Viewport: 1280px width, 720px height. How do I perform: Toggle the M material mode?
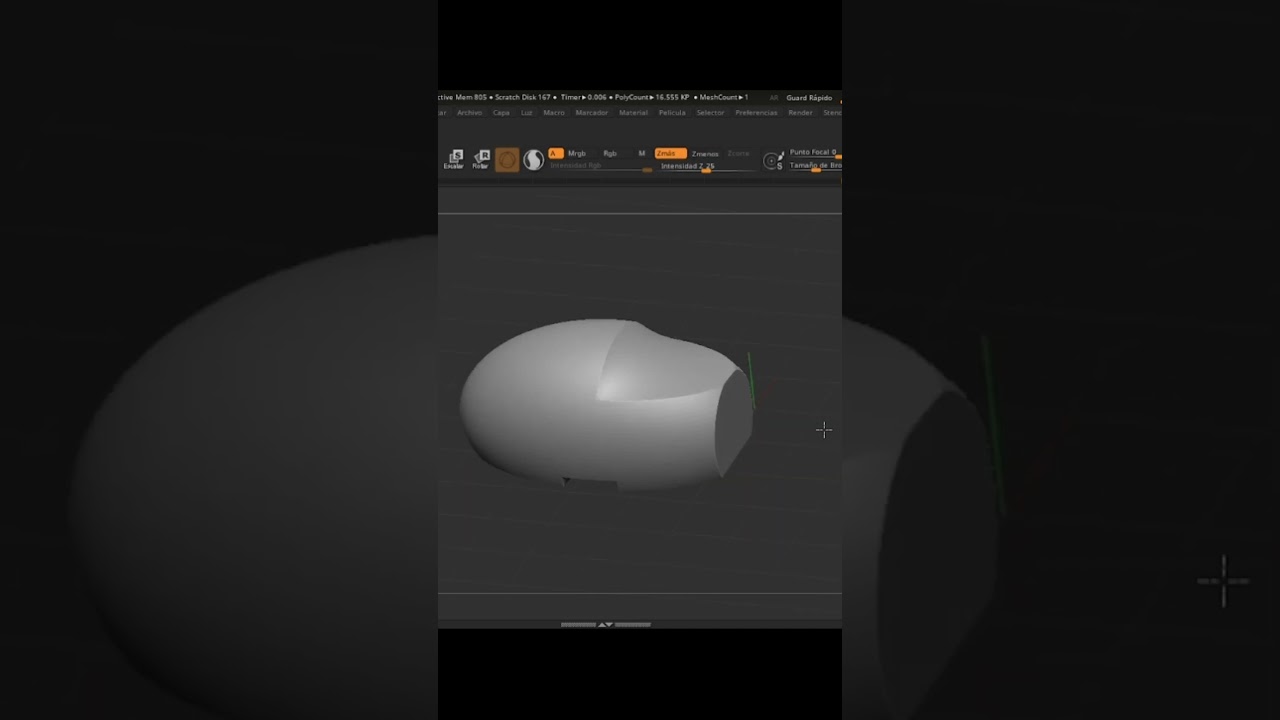tap(642, 153)
